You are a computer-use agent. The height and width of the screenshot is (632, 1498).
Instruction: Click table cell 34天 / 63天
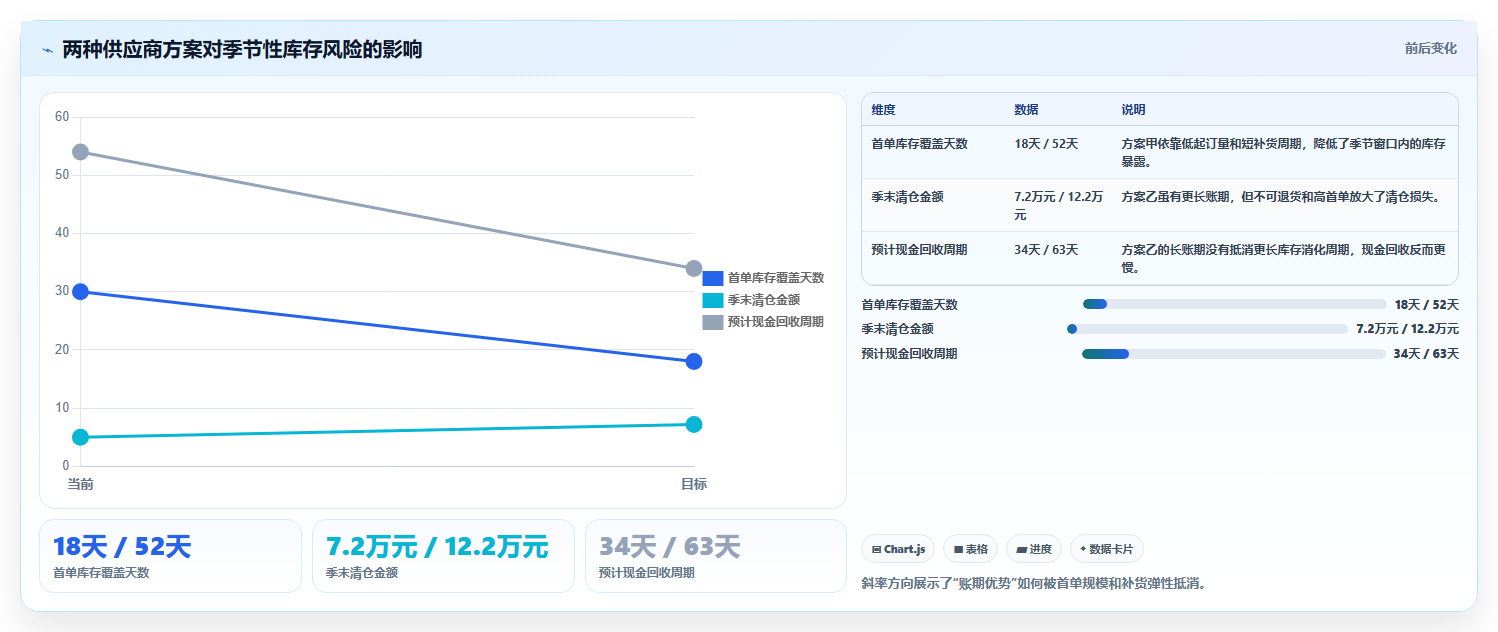click(1046, 250)
